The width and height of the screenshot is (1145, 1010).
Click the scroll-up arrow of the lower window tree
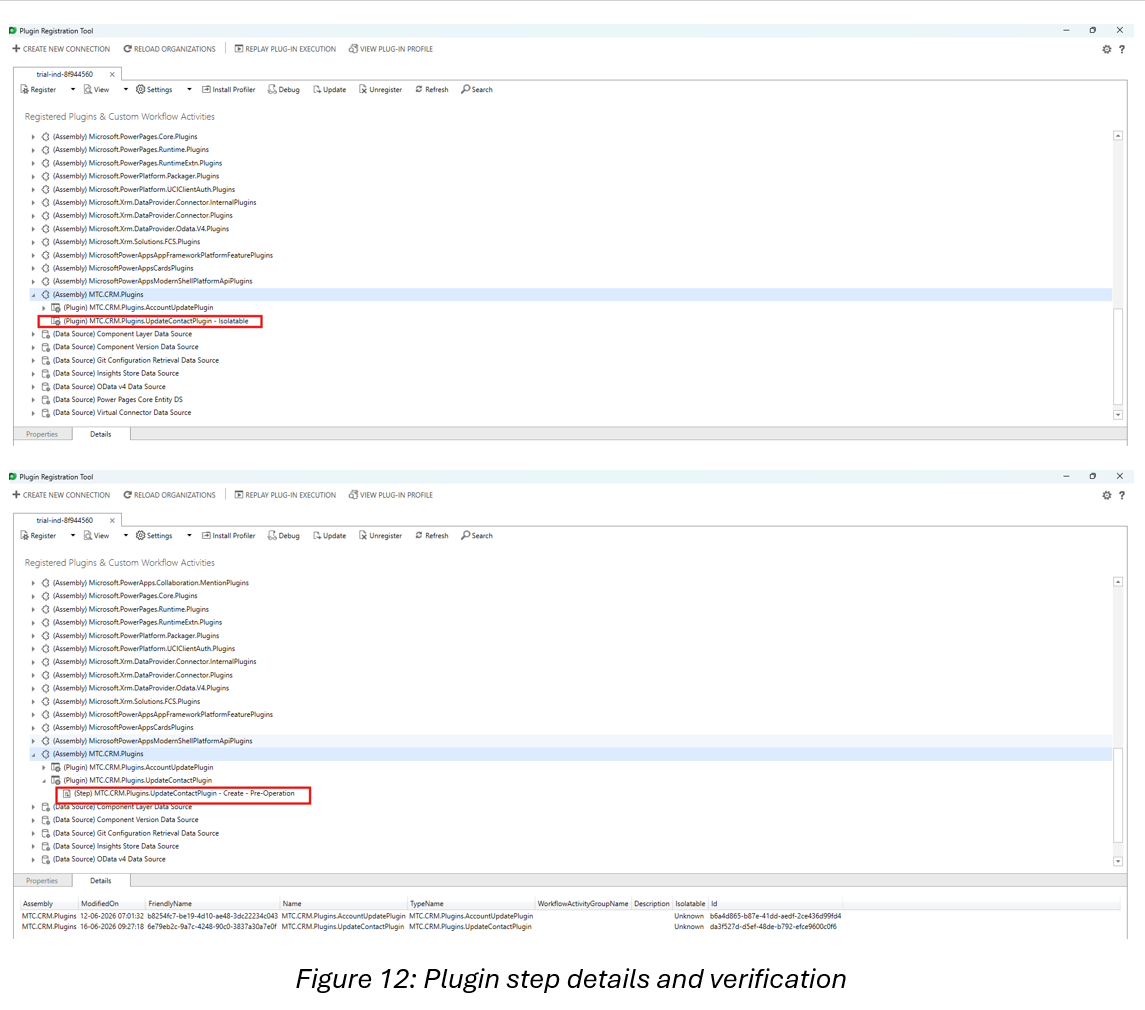(1118, 582)
